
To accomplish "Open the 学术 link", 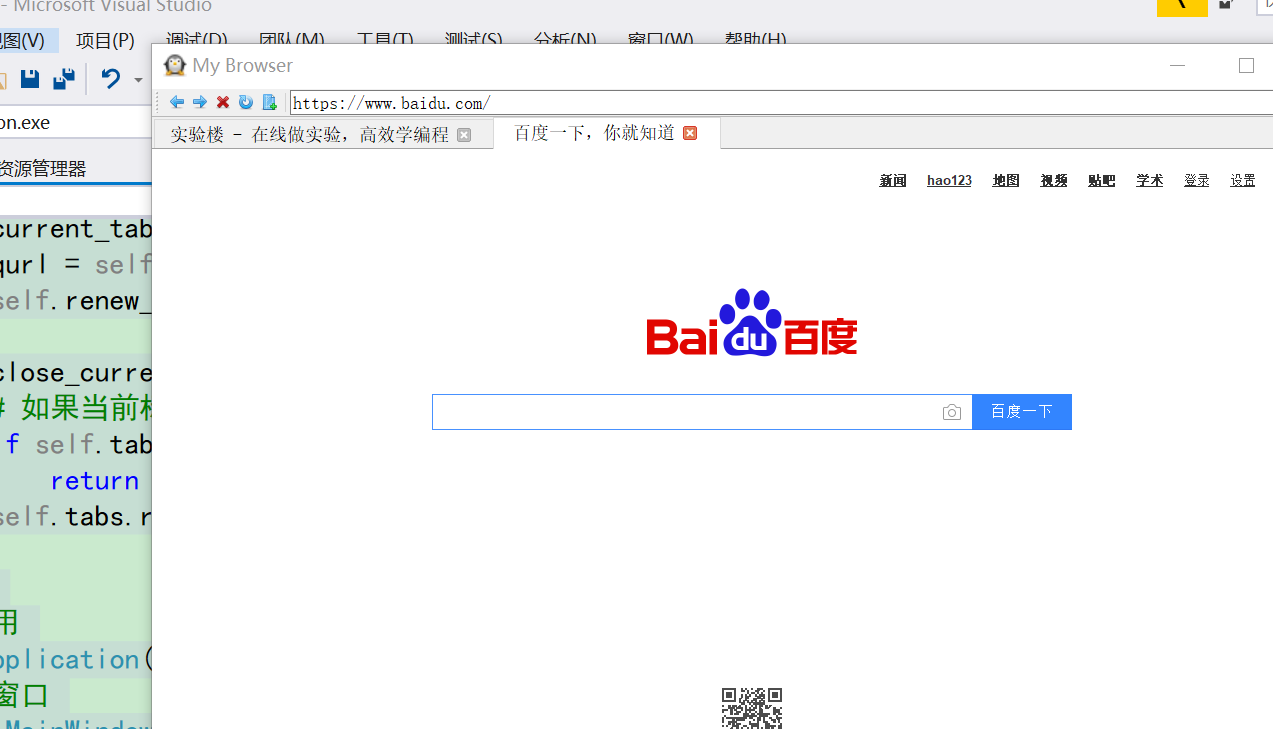I will 1150,180.
